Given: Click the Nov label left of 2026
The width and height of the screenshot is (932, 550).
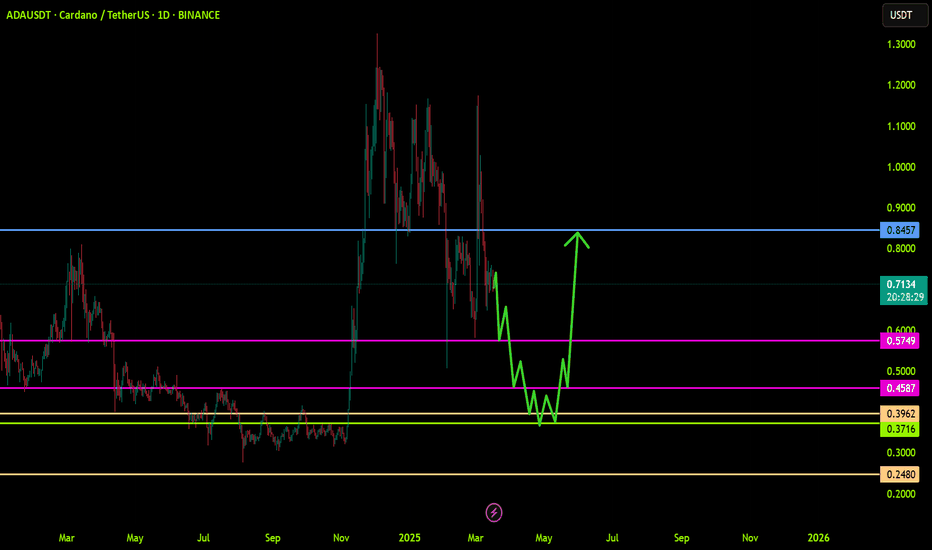Looking at the screenshot, I should point(750,538).
